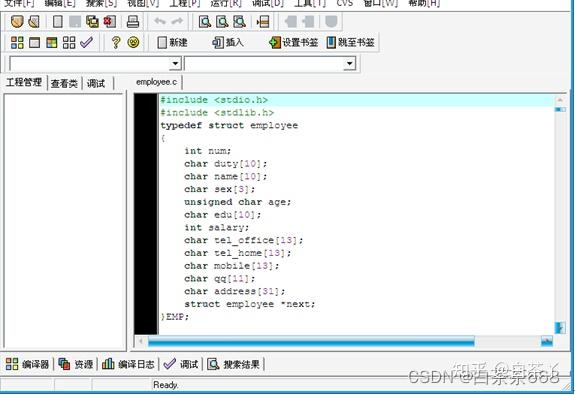Create a new source file via toolbar icon
This screenshot has width=575, height=395.
(x=58, y=22)
